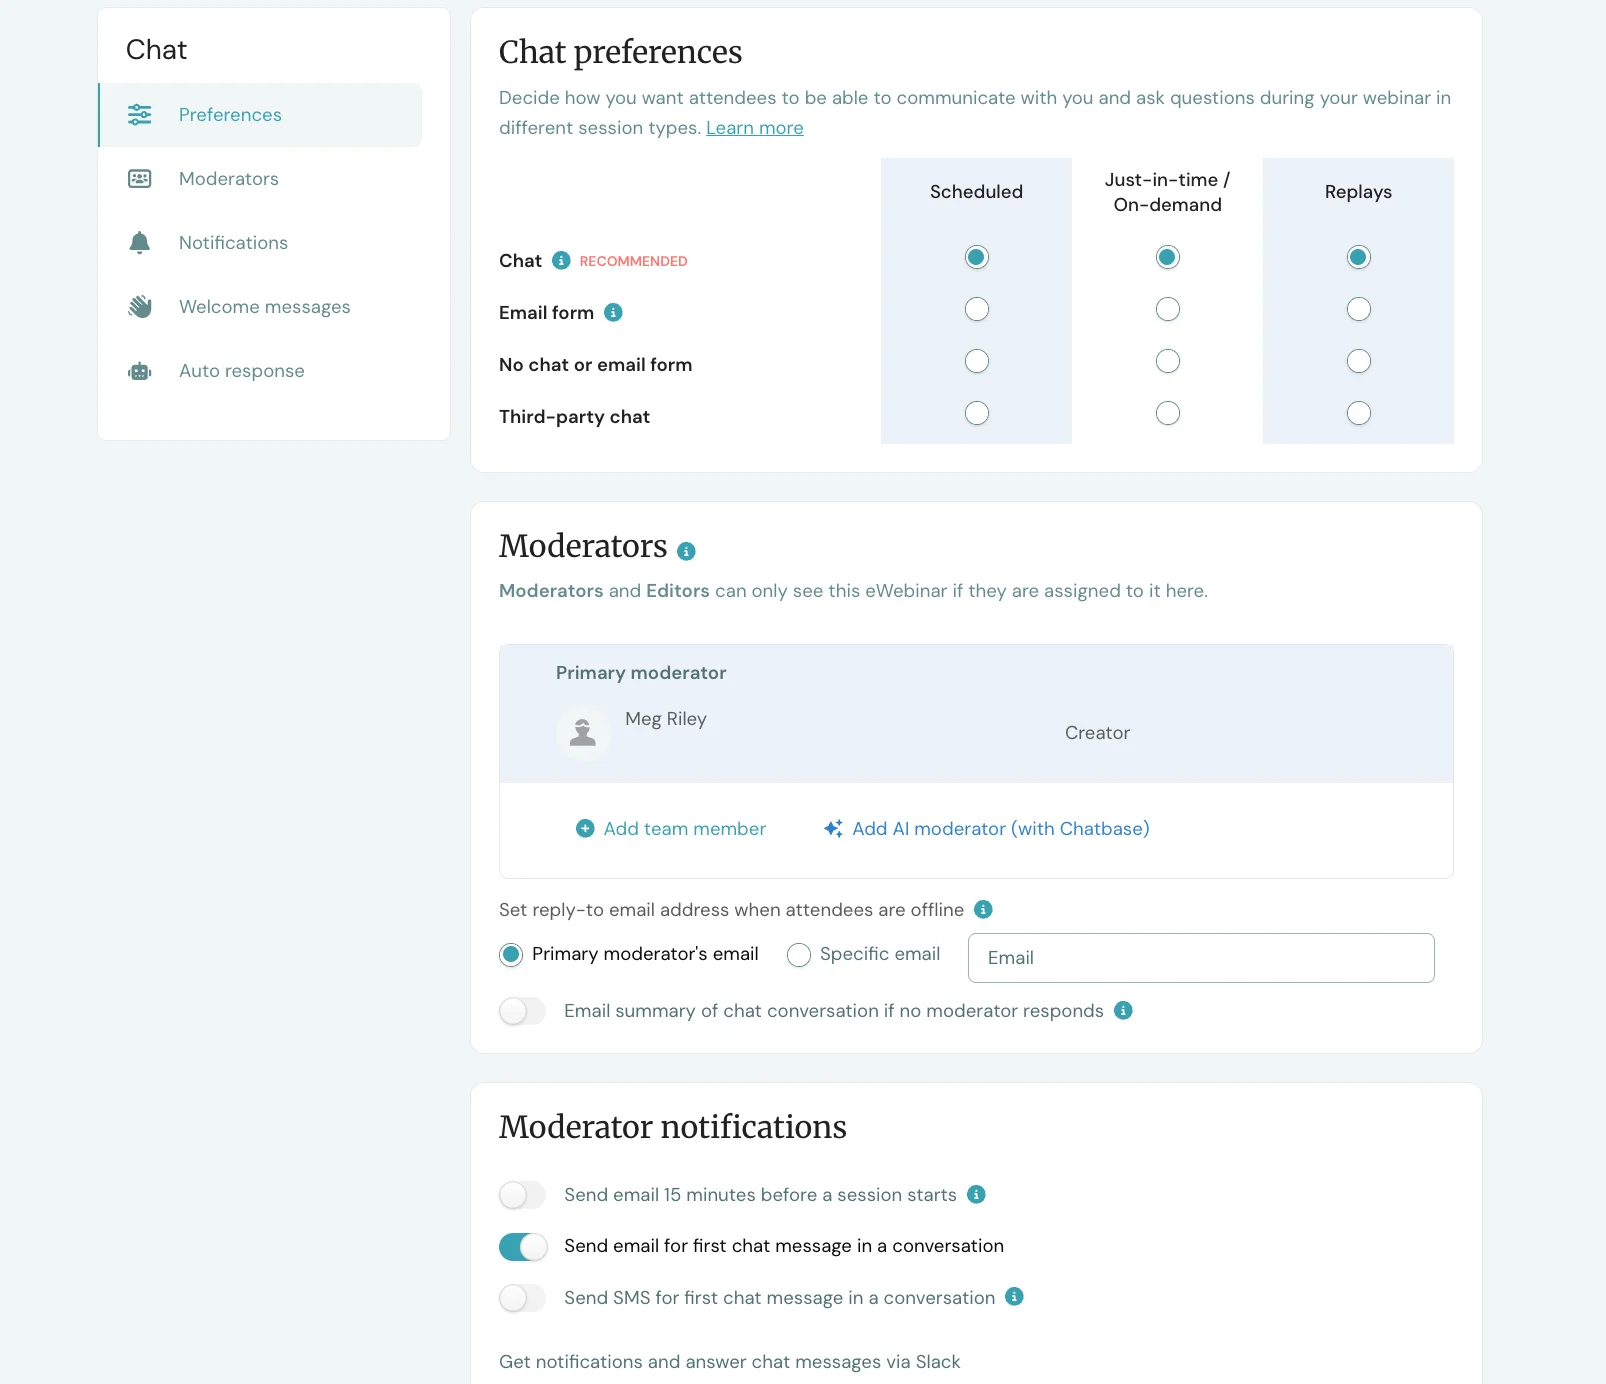Image resolution: width=1606 pixels, height=1384 pixels.
Task: Select Email form for Scheduled sessions
Action: [x=976, y=309]
